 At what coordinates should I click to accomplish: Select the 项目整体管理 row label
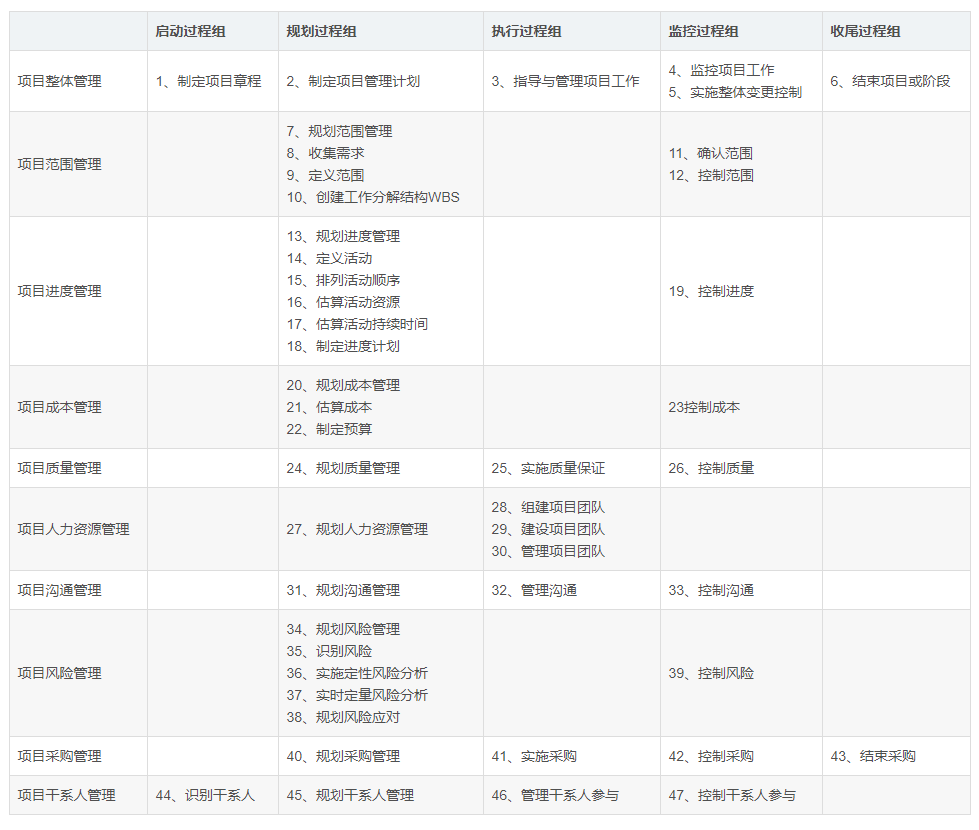pos(59,81)
